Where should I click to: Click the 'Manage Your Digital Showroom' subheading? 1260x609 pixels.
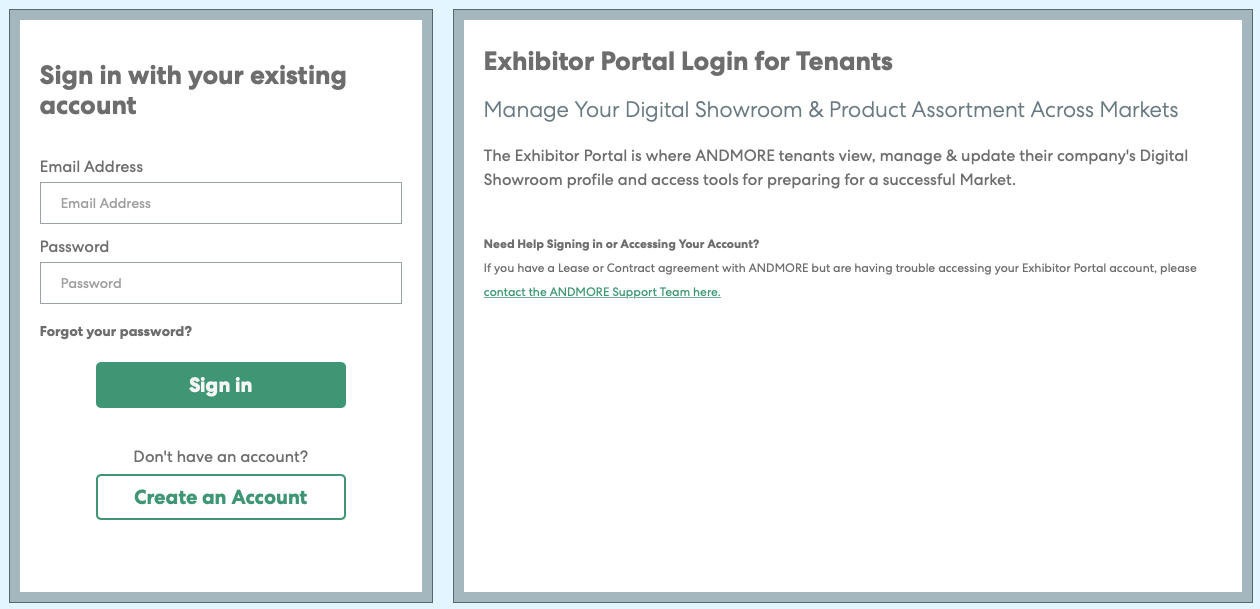pos(830,110)
